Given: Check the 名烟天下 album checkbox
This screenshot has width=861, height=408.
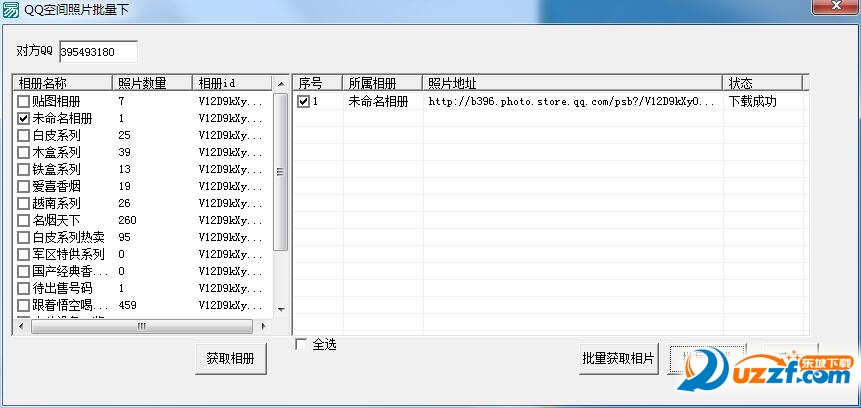Looking at the screenshot, I should point(23,221).
